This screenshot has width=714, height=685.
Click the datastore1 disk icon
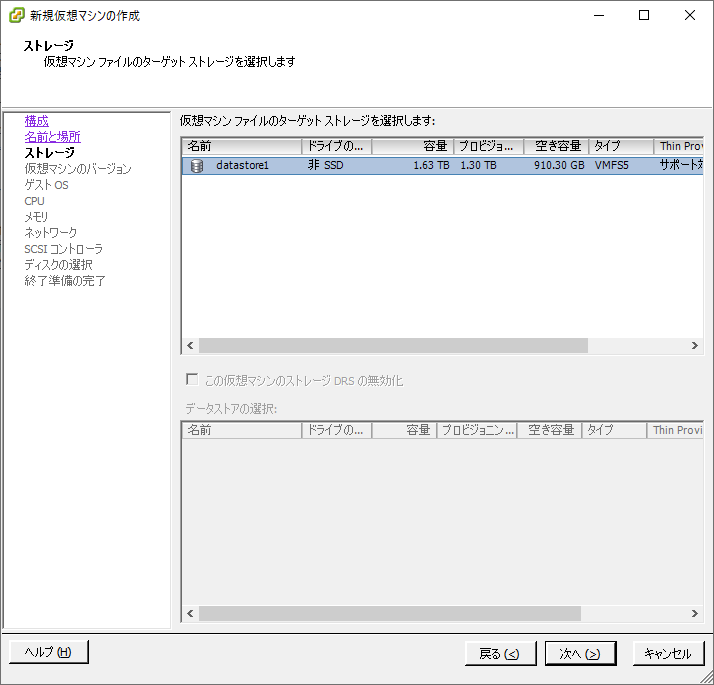(197, 166)
